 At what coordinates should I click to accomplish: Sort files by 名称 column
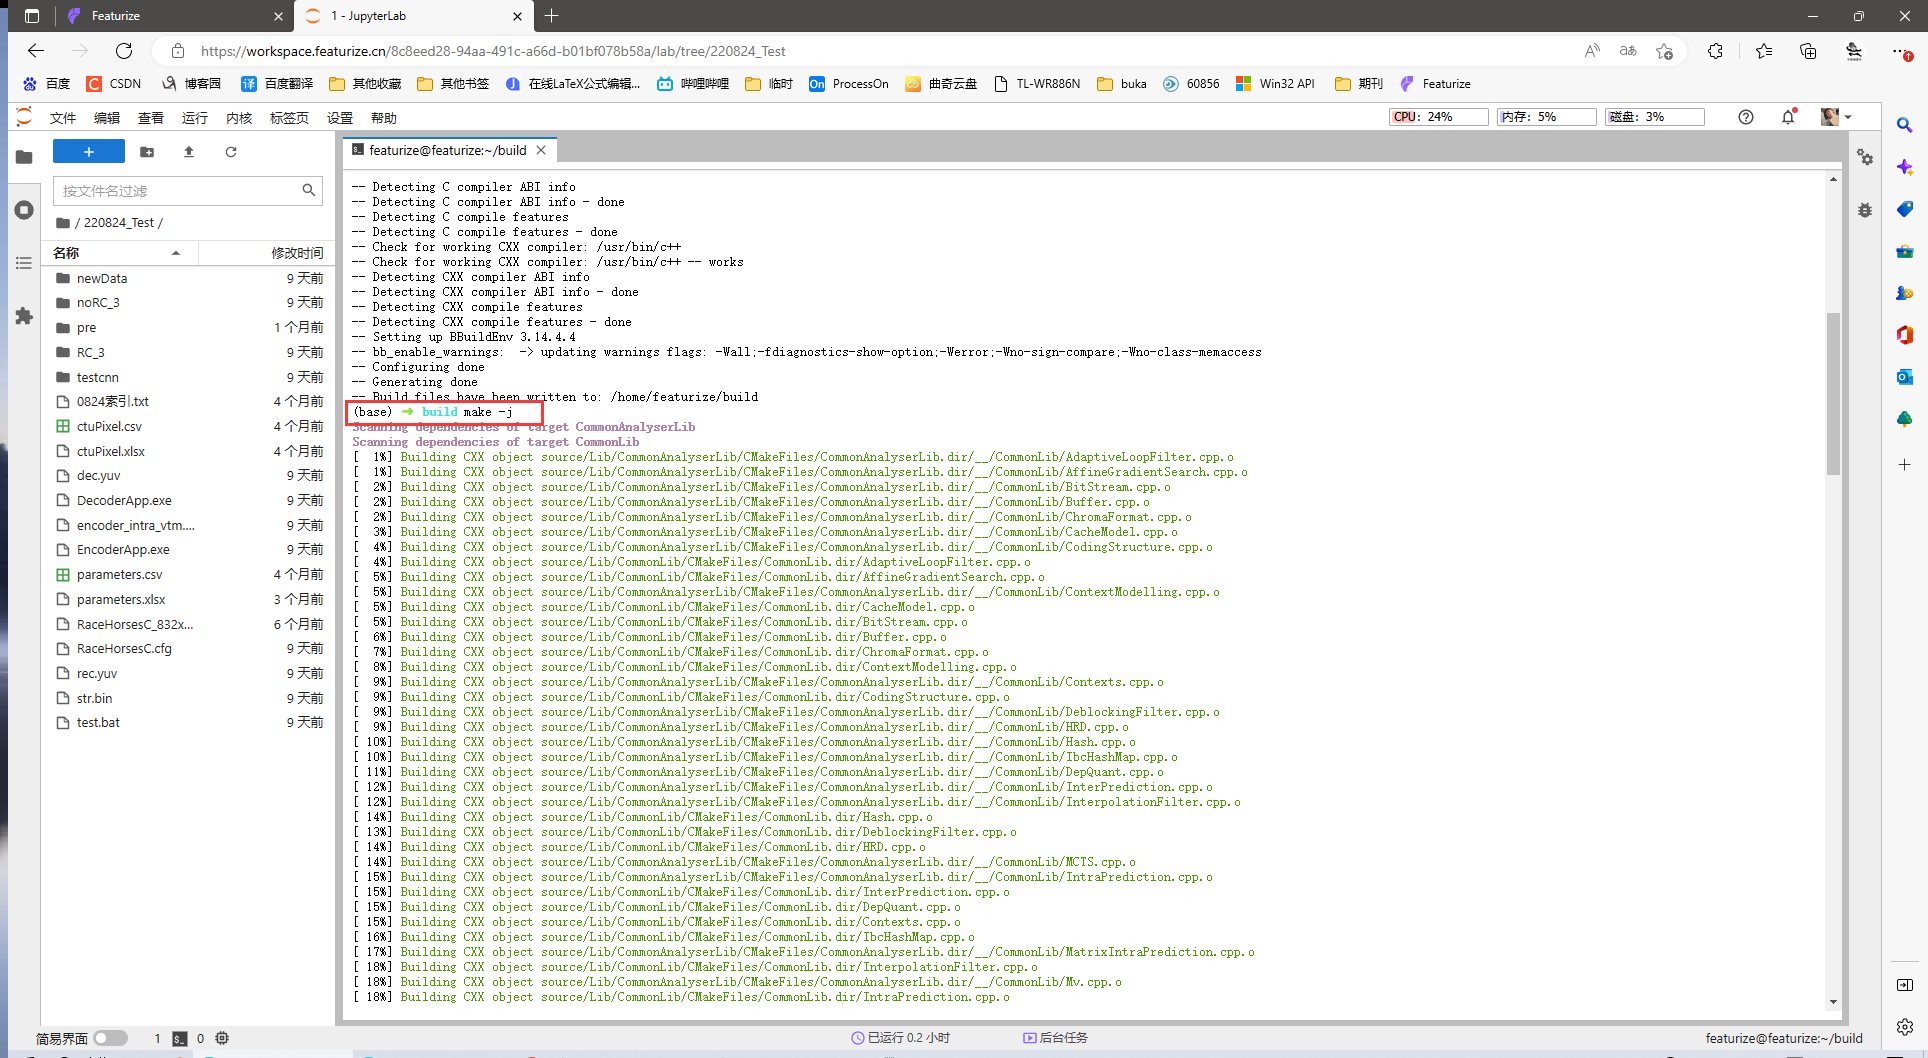pyautogui.click(x=120, y=253)
